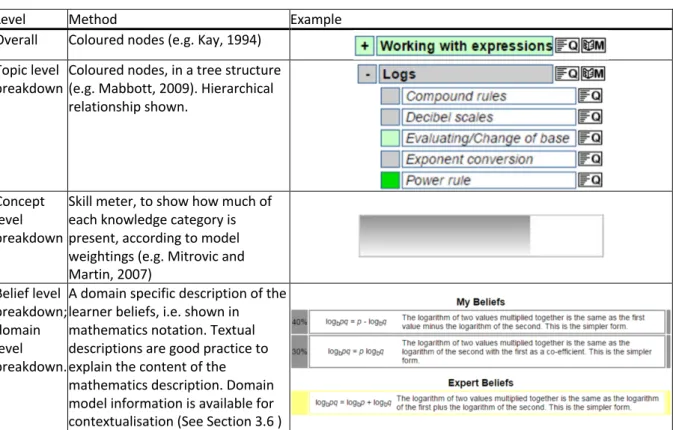Click the M book icon beside Working with expressions

(x=594, y=45)
